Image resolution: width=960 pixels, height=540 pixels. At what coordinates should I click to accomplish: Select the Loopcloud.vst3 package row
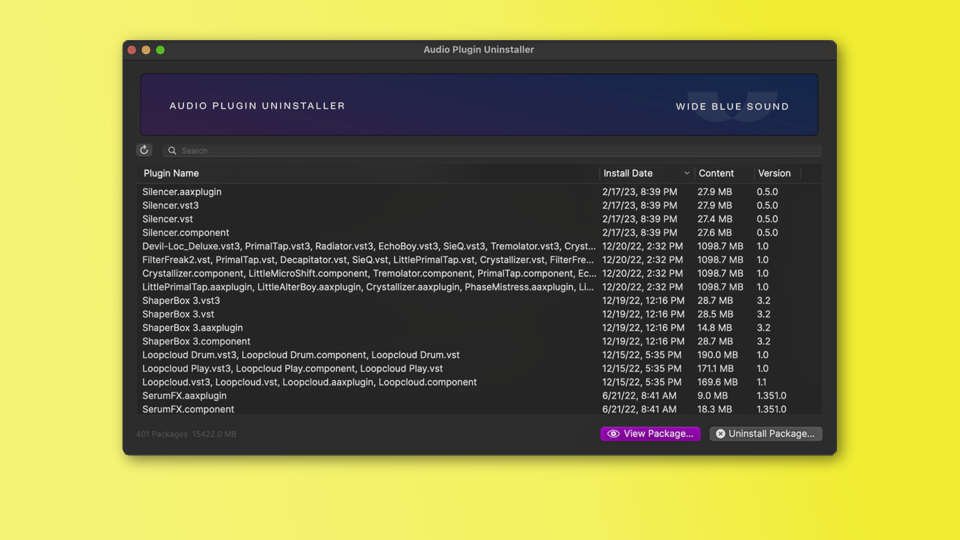pyautogui.click(x=479, y=382)
